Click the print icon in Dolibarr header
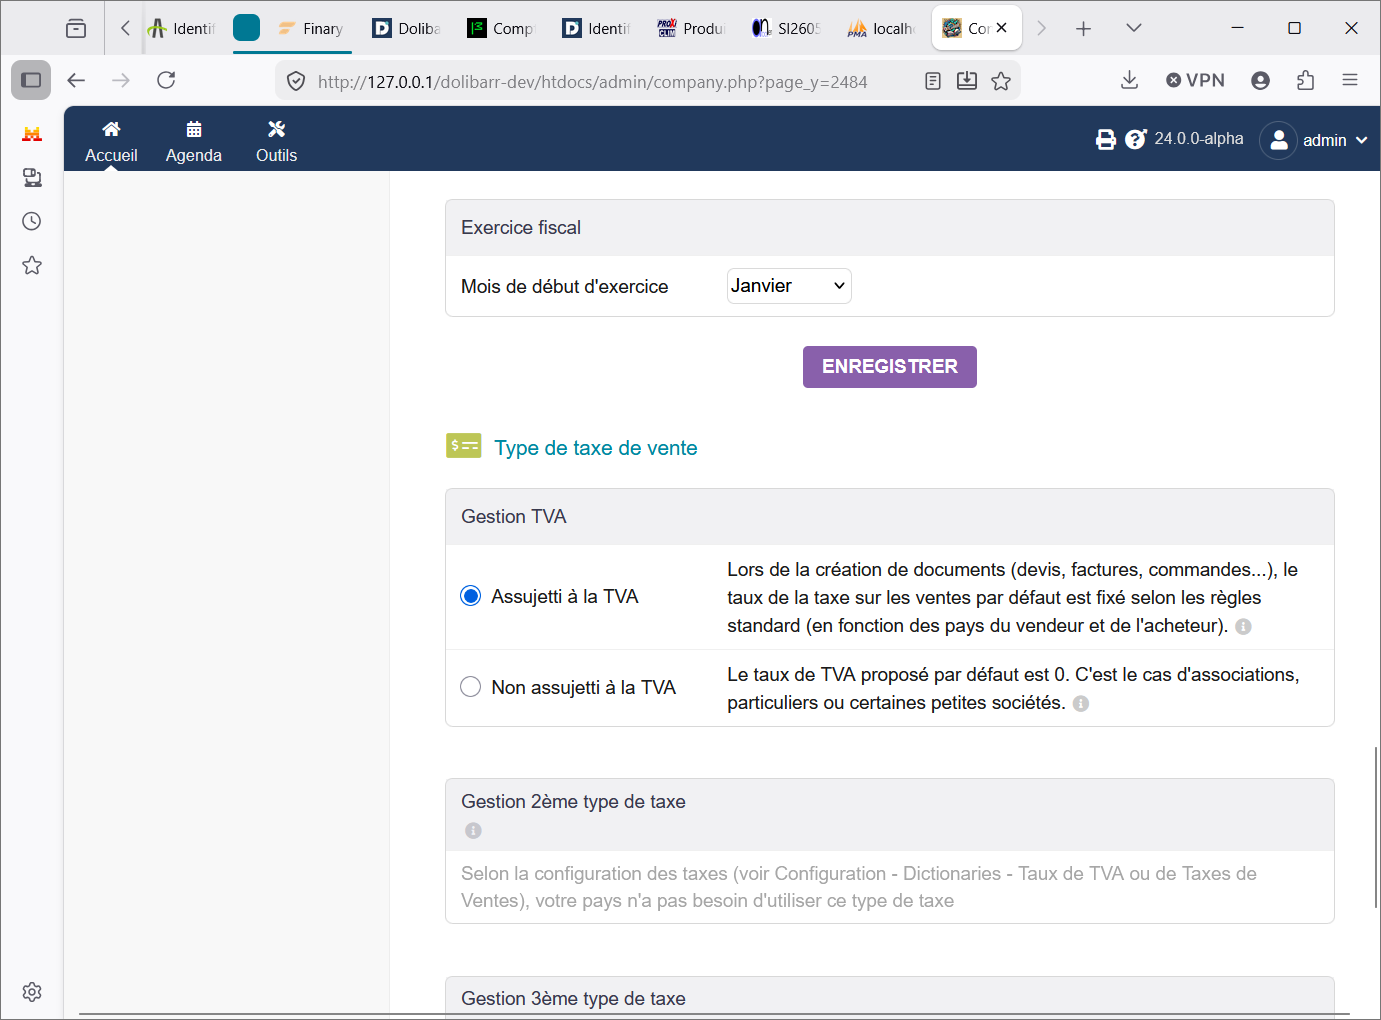This screenshot has width=1381, height=1020. pos(1106,140)
